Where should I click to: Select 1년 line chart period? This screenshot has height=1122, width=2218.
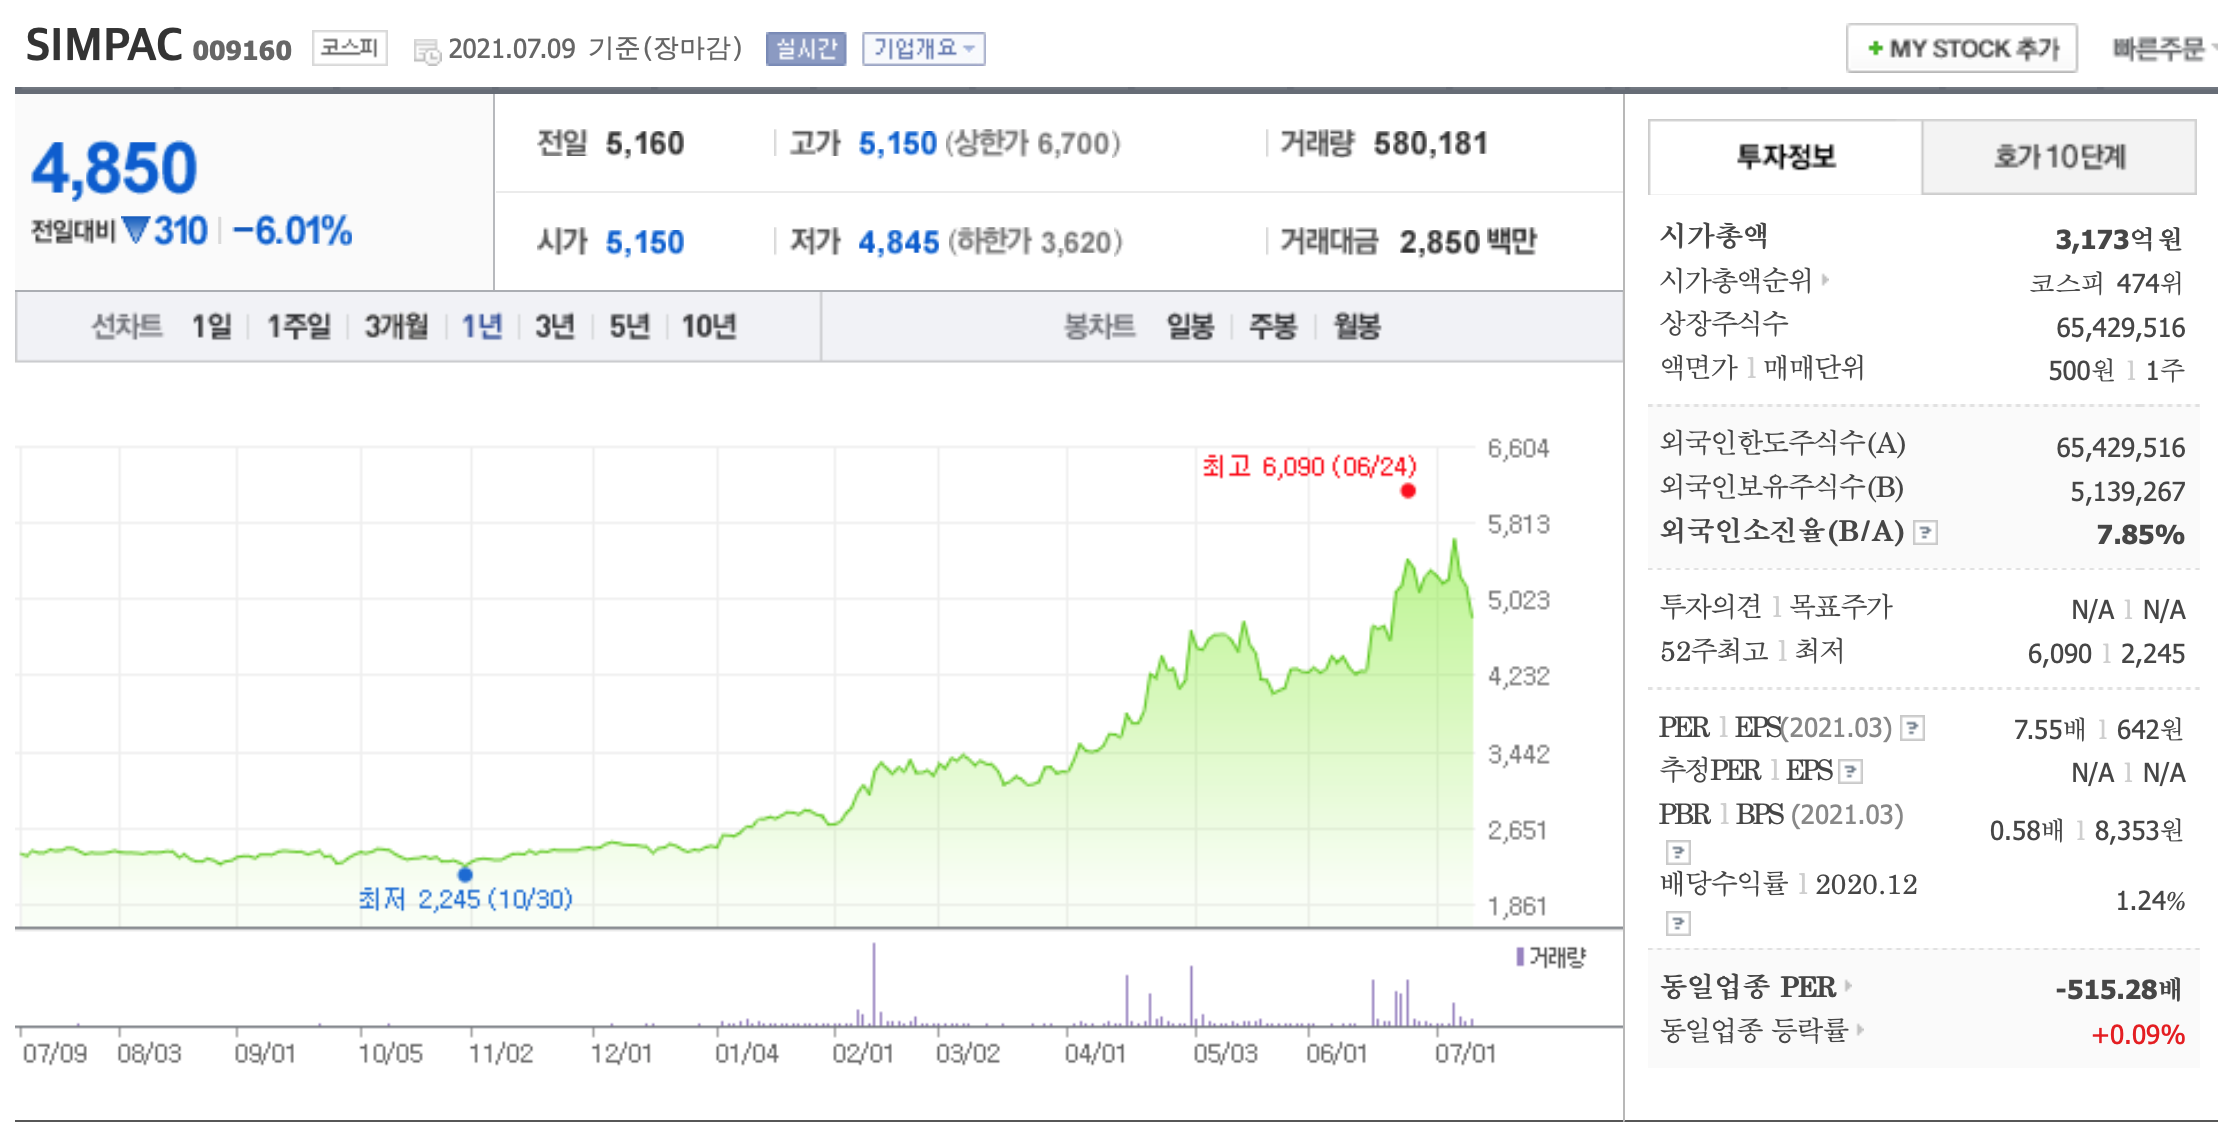pos(482,326)
